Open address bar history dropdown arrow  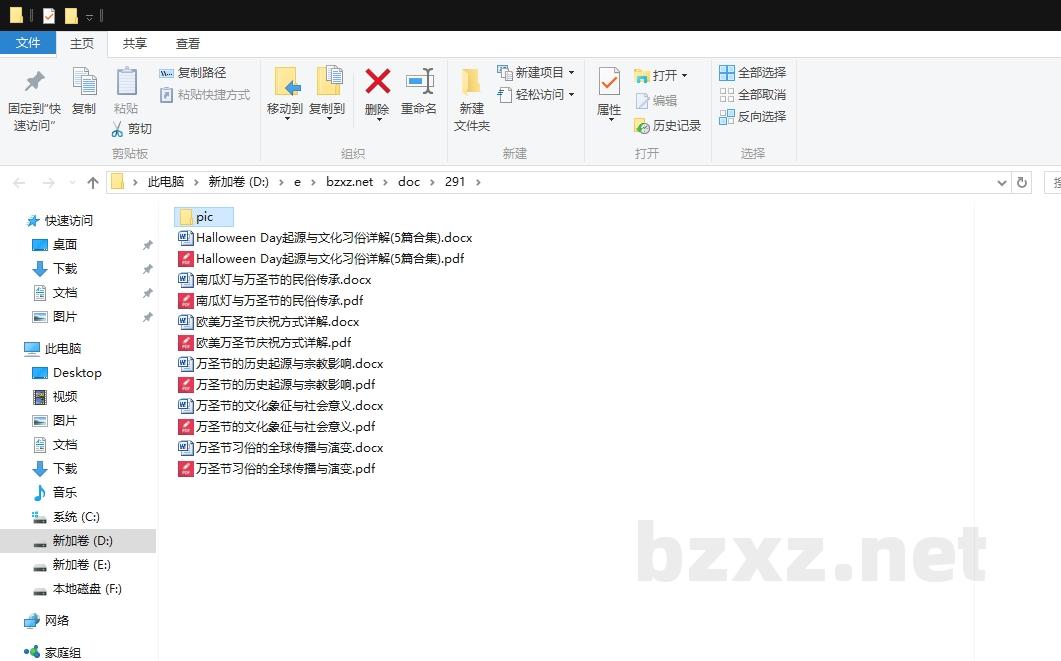[x=1002, y=182]
